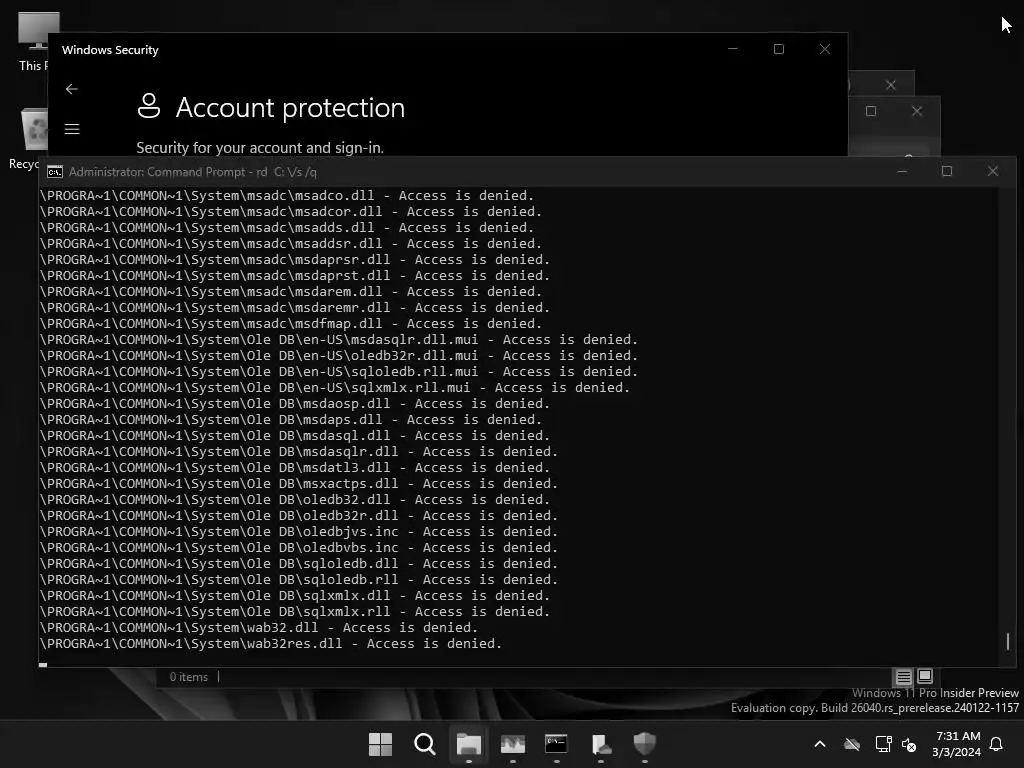Click the msxactps.dll access denied line
Viewport: 1024px width, 768px height.
[x=299, y=483]
